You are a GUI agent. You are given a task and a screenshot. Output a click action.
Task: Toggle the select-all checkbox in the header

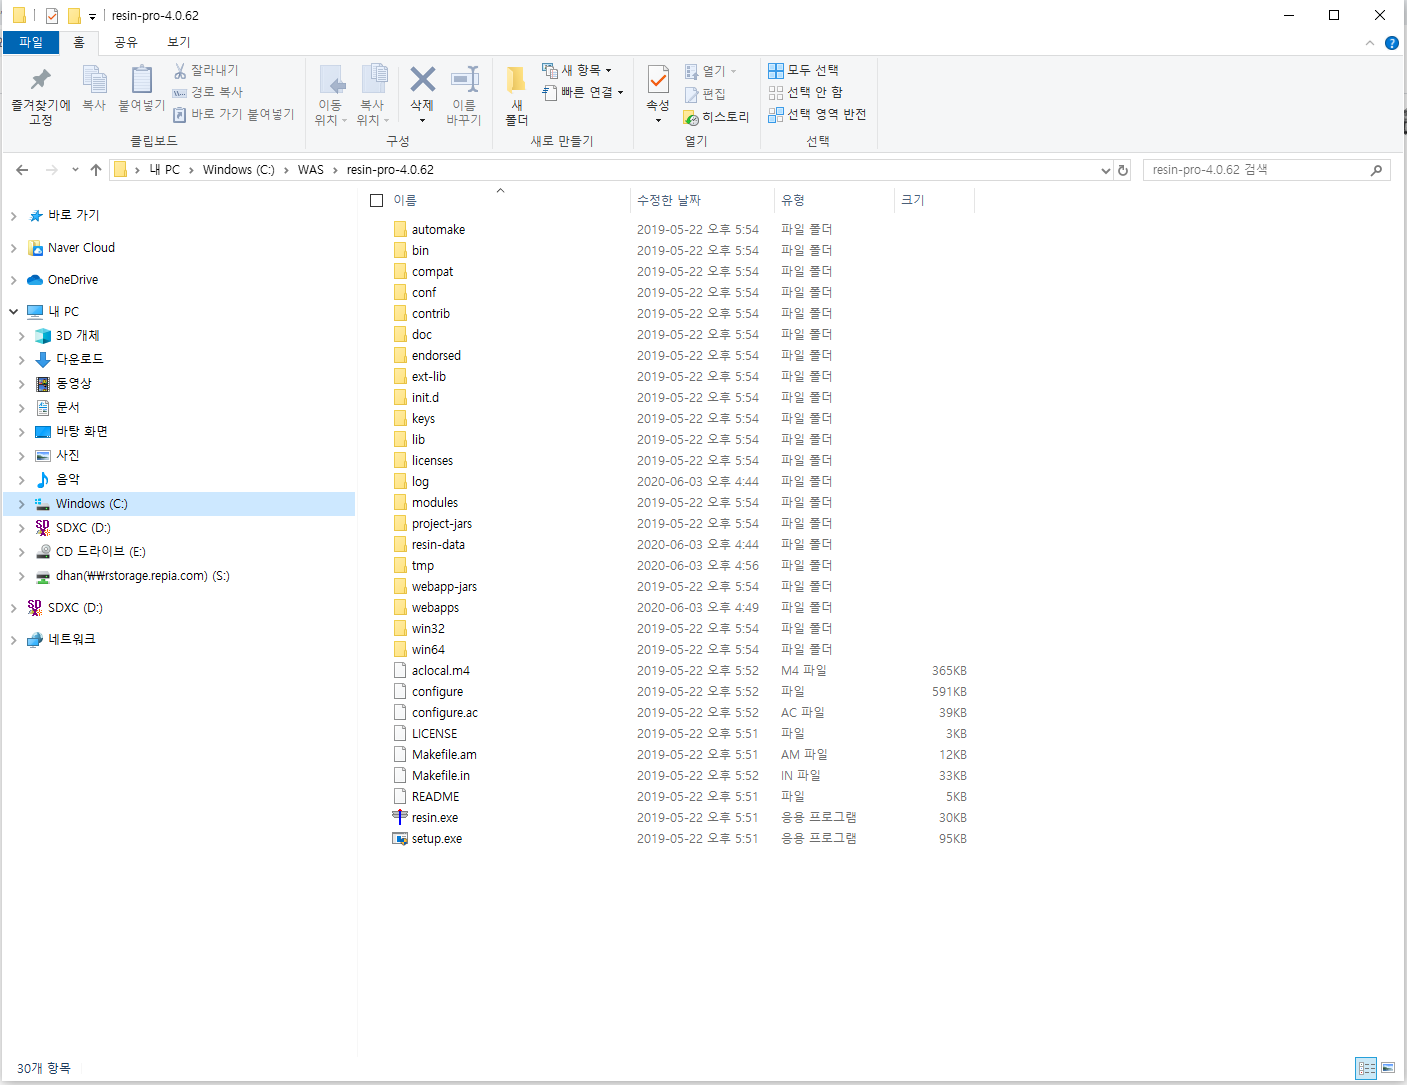tap(377, 201)
